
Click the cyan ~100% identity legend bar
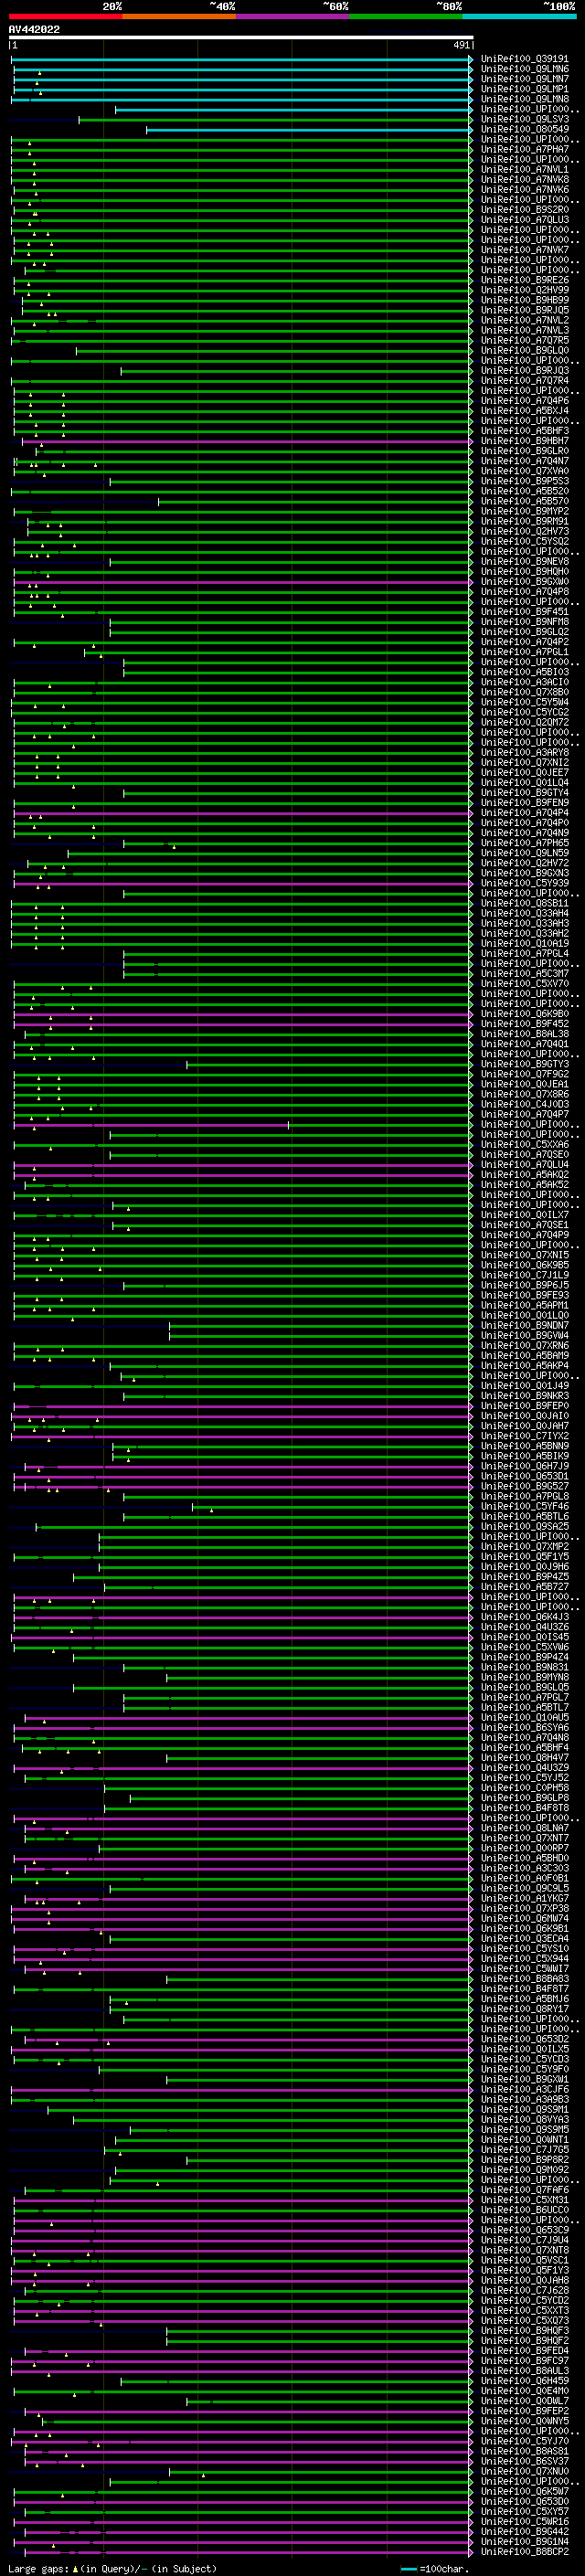520,16
